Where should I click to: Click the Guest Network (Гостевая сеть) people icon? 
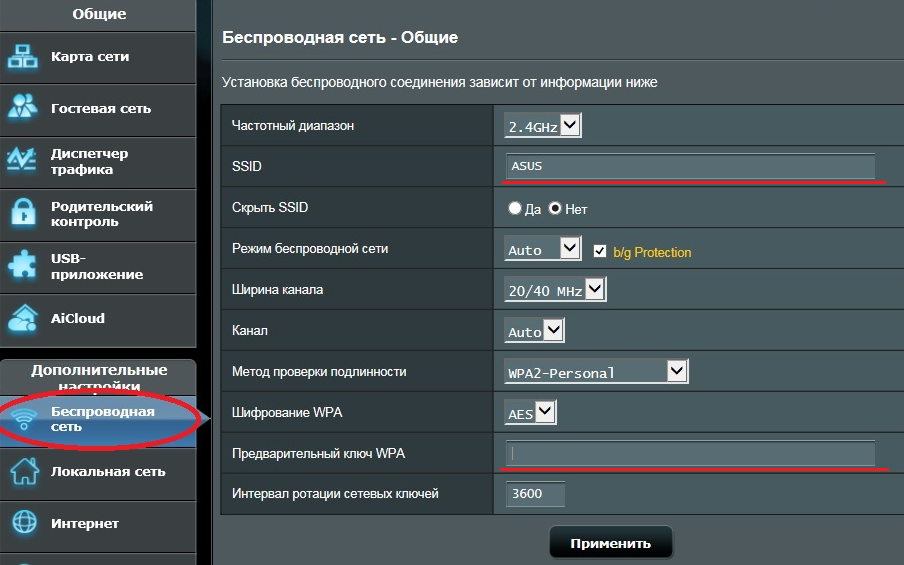(22, 107)
